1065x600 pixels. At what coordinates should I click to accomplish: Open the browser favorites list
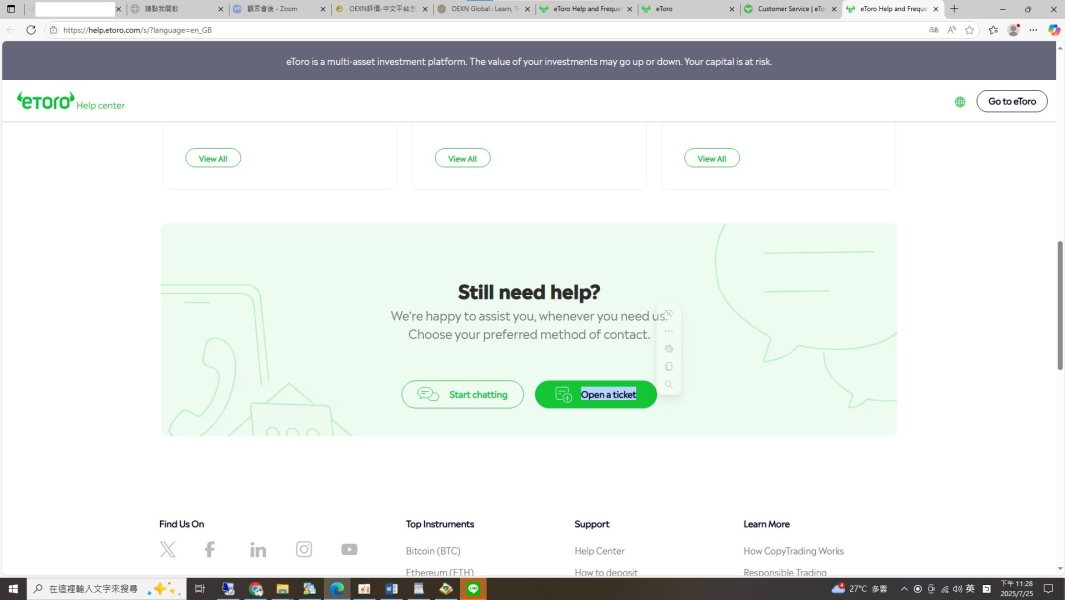pyautogui.click(x=993, y=30)
